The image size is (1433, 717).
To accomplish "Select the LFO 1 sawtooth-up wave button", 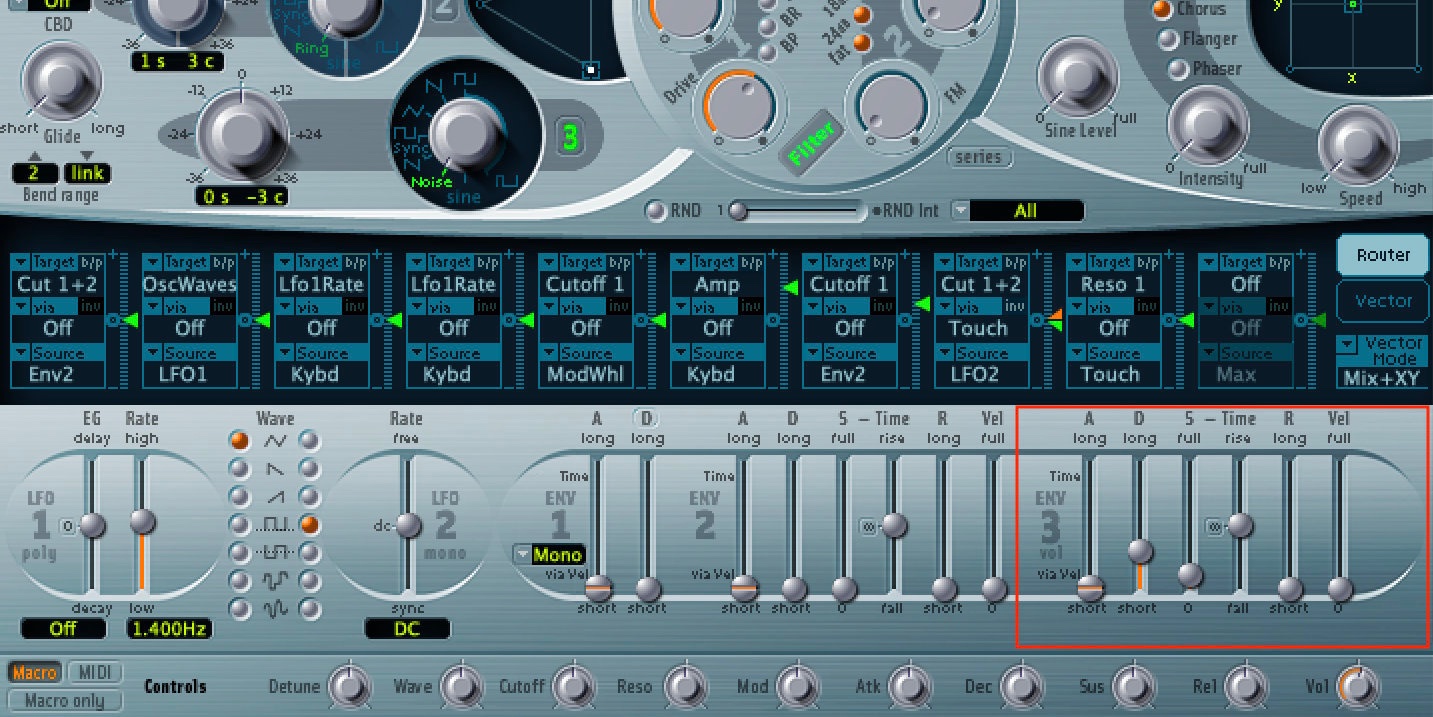I will [x=238, y=495].
